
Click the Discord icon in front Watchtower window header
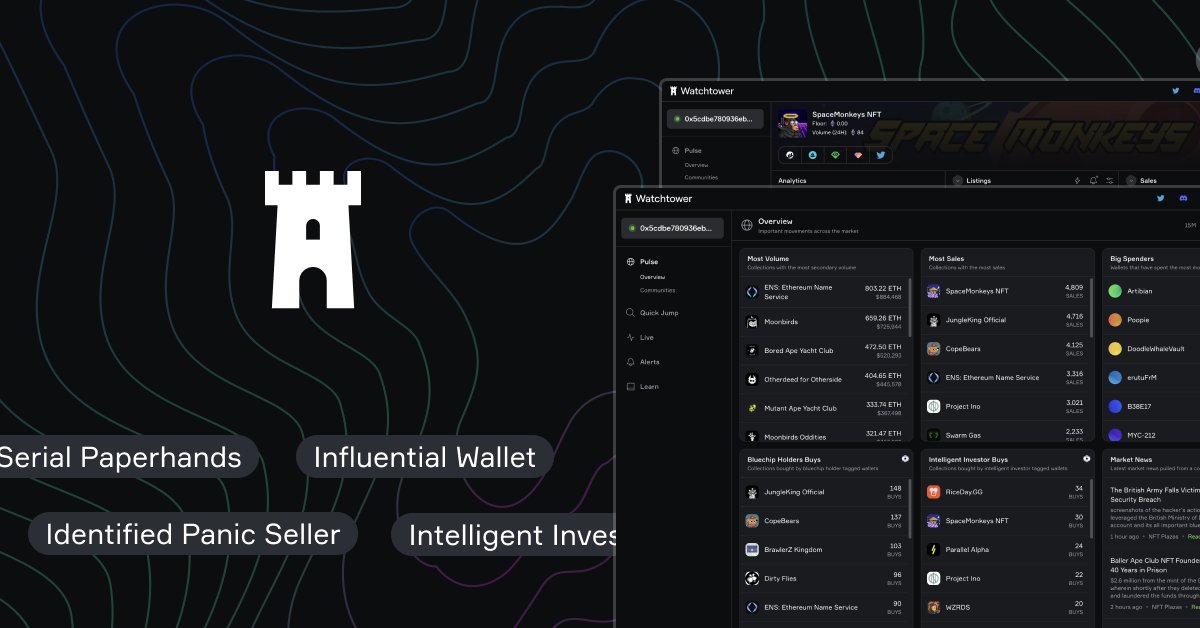click(1185, 198)
